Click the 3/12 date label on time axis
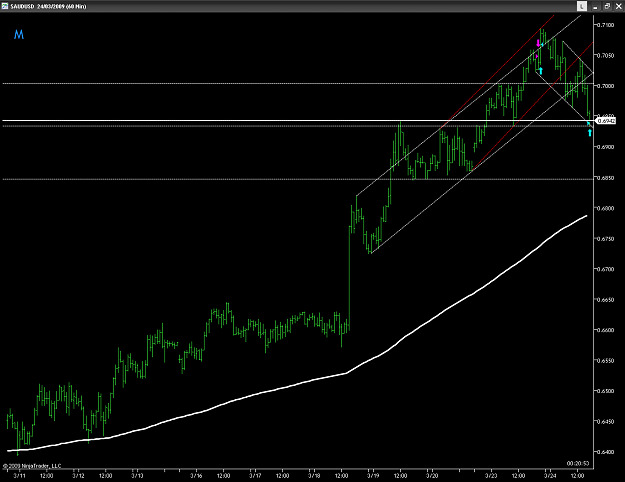Screen dimensions: 625x482 tap(79, 476)
